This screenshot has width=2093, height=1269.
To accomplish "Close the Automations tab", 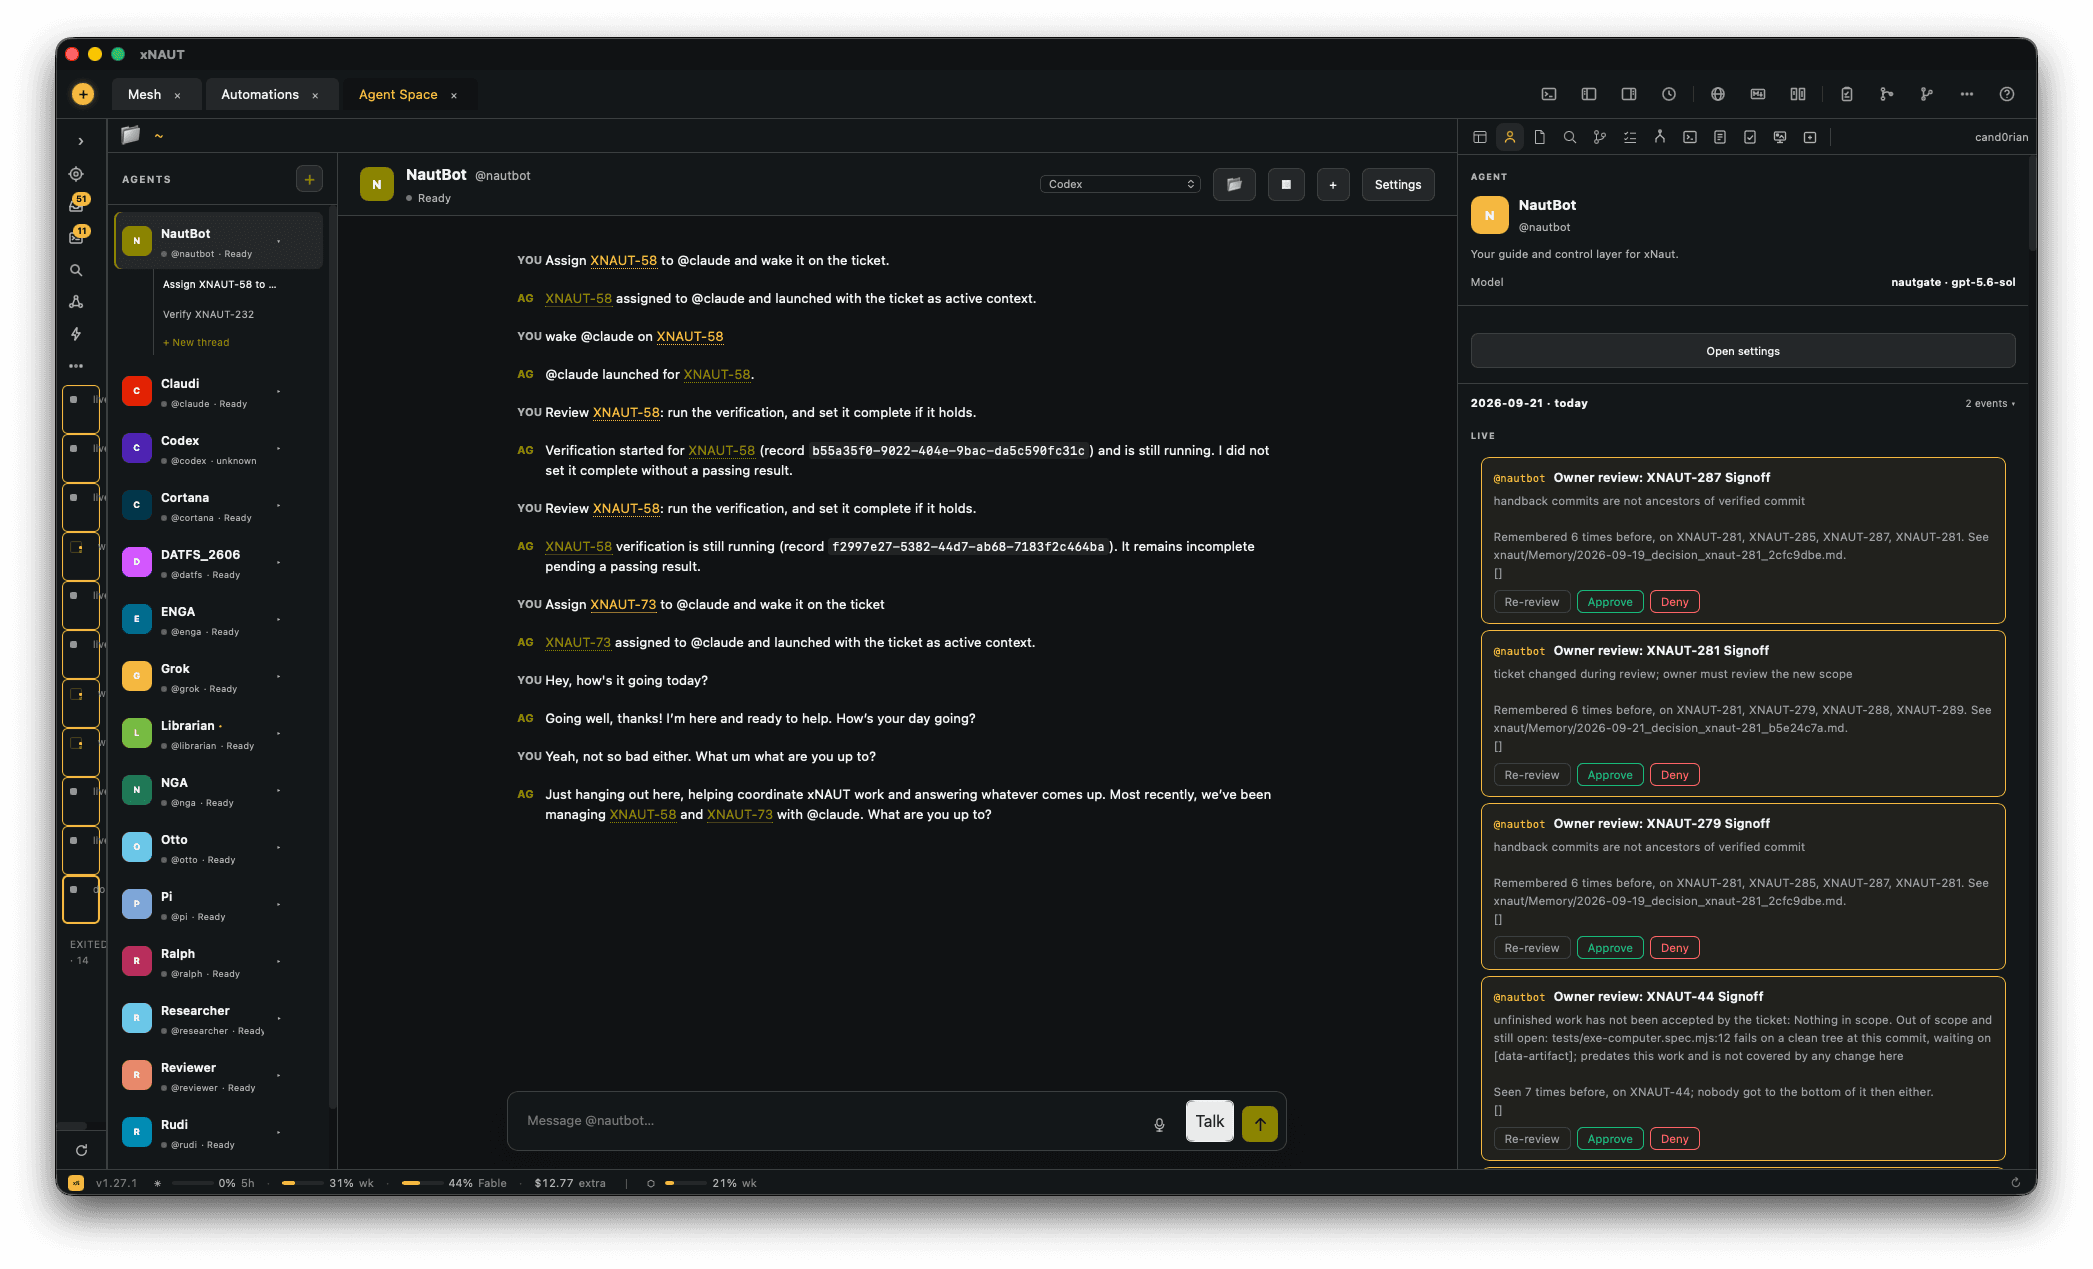I will click(x=315, y=95).
